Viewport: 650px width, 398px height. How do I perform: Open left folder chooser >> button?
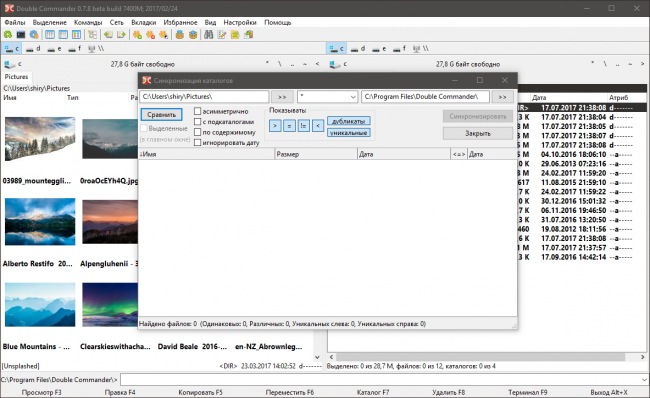[282, 97]
